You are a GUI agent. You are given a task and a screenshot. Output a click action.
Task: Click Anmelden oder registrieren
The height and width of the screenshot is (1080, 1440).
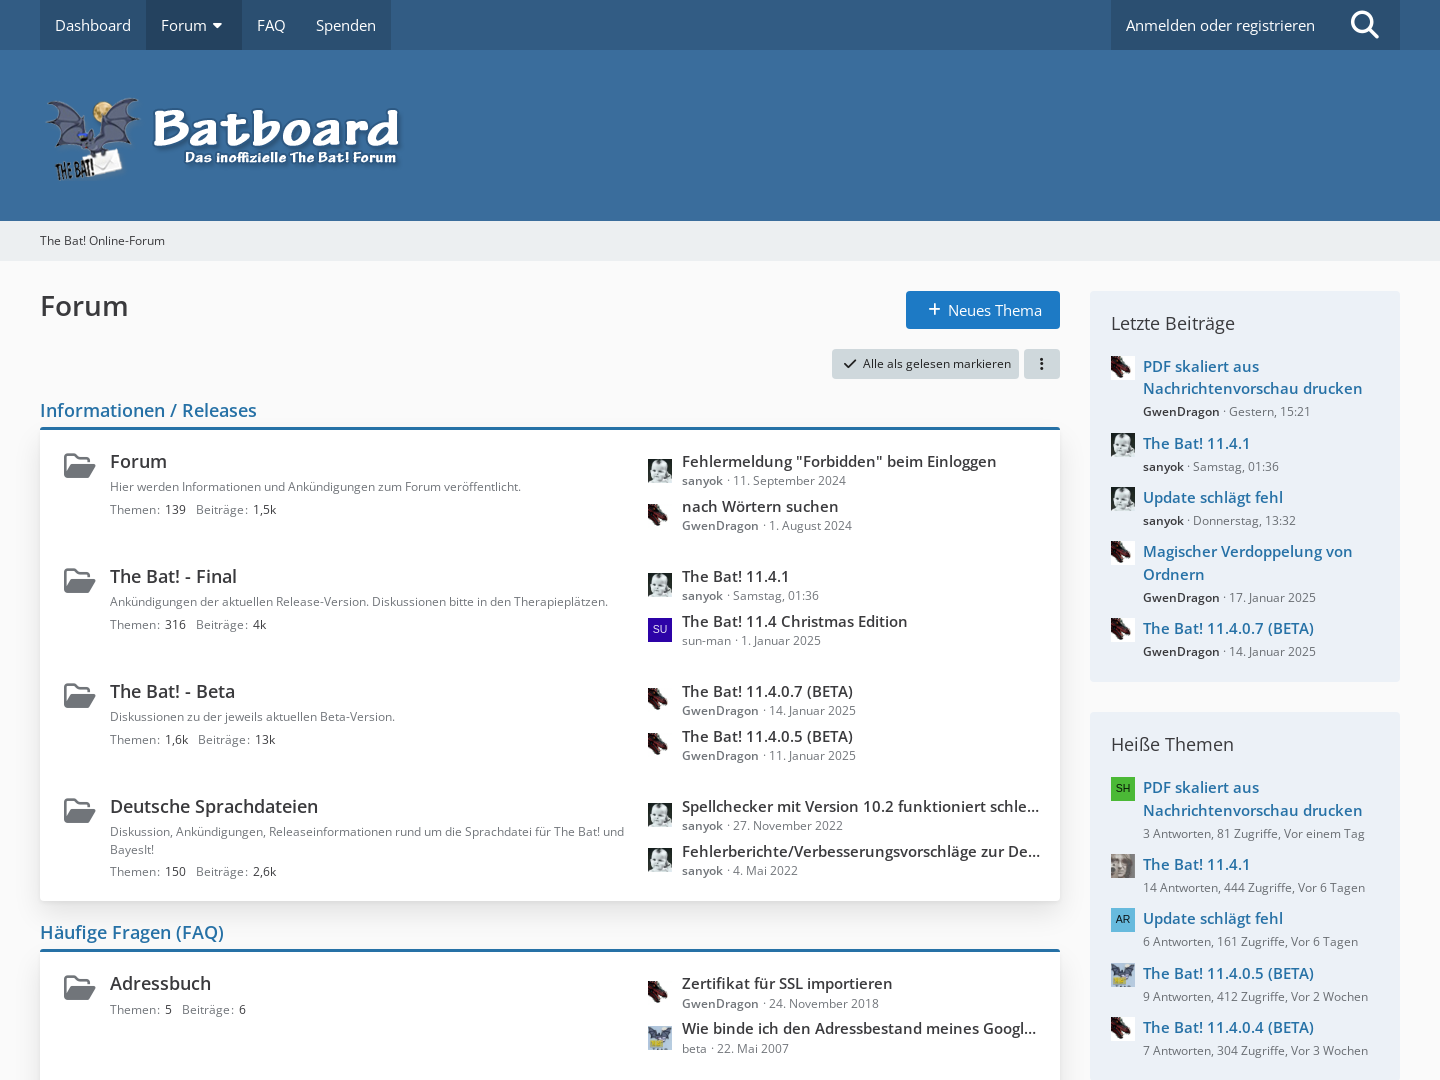tap(1220, 25)
